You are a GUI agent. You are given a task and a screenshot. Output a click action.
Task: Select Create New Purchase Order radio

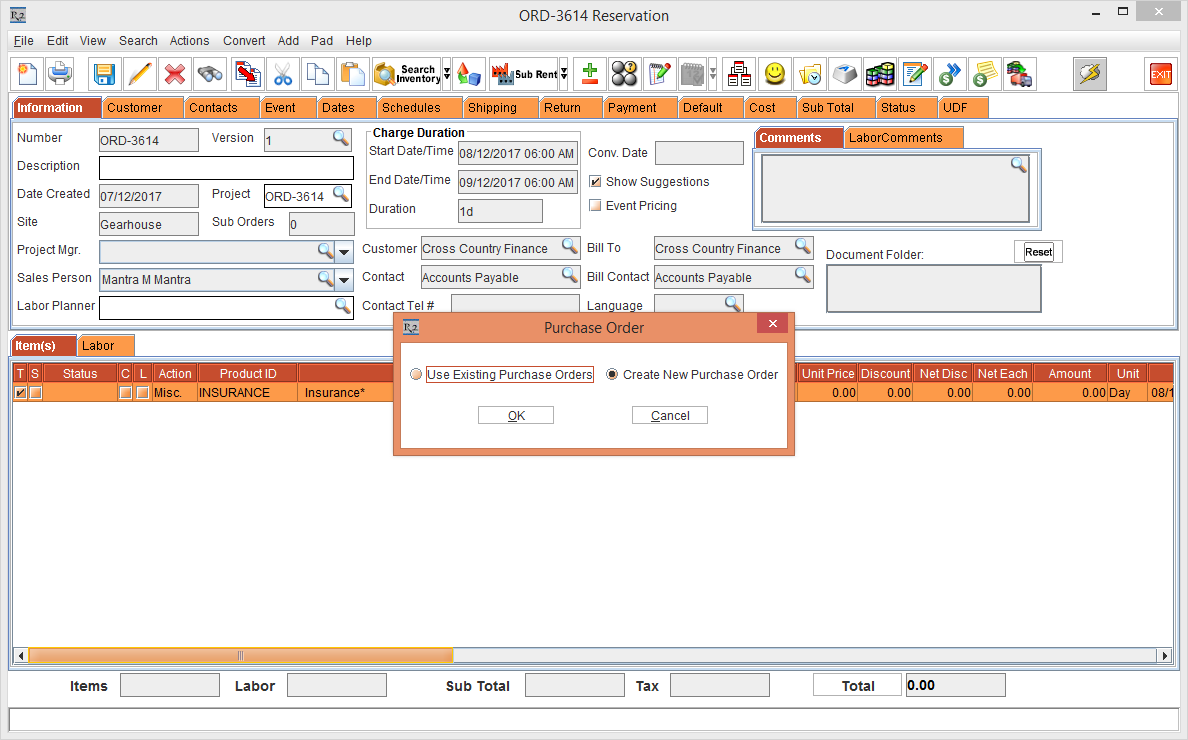613,375
